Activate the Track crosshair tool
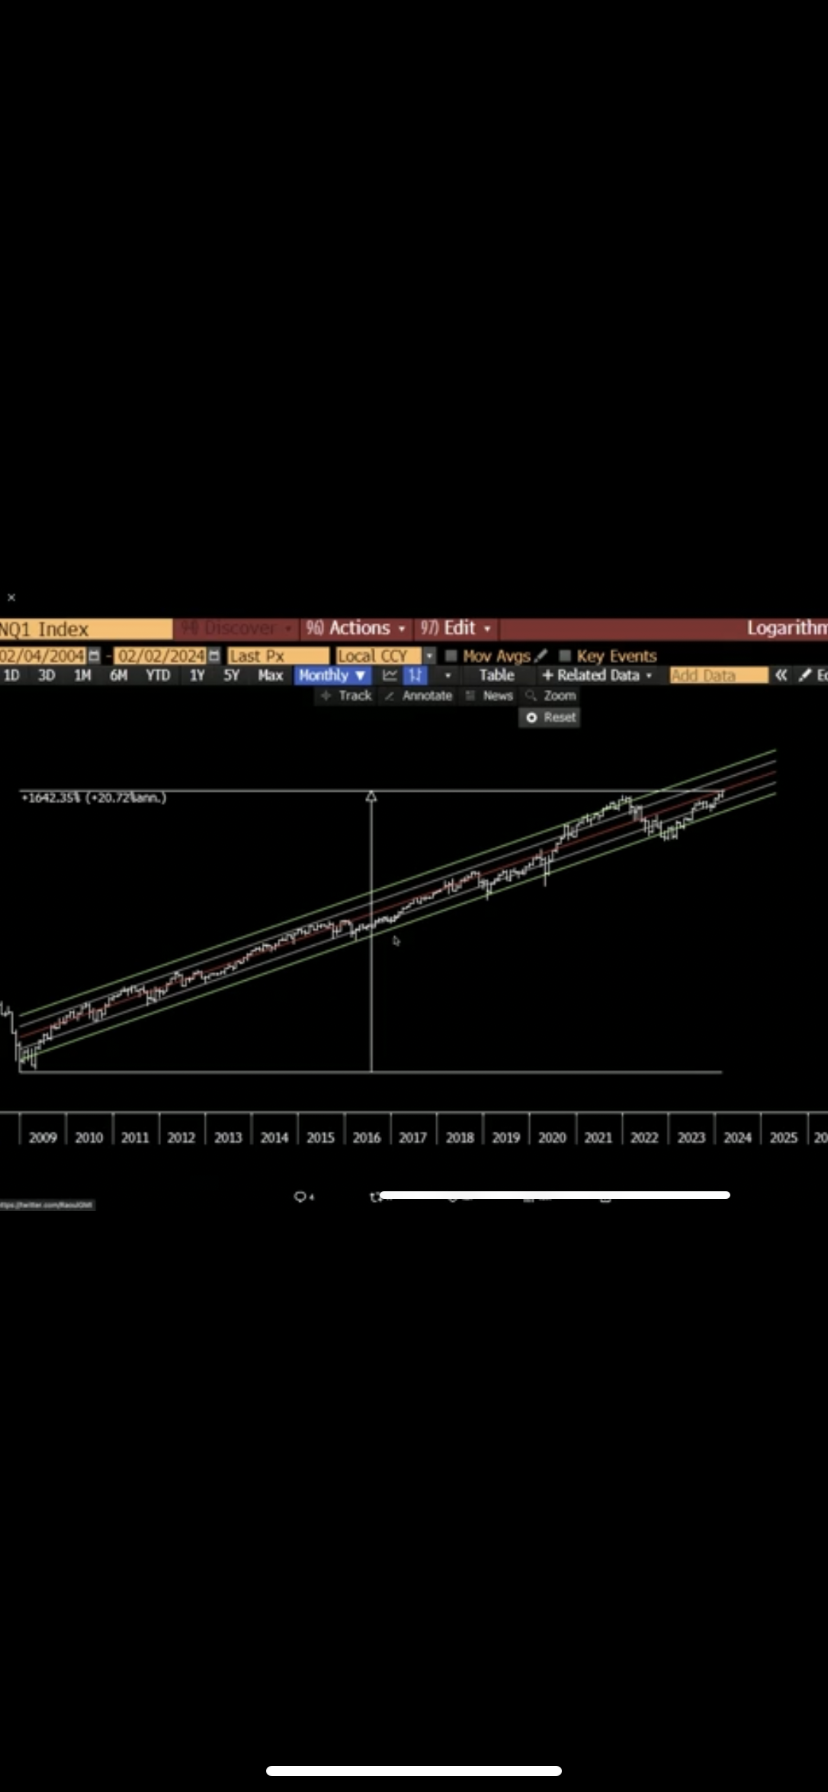 [346, 696]
